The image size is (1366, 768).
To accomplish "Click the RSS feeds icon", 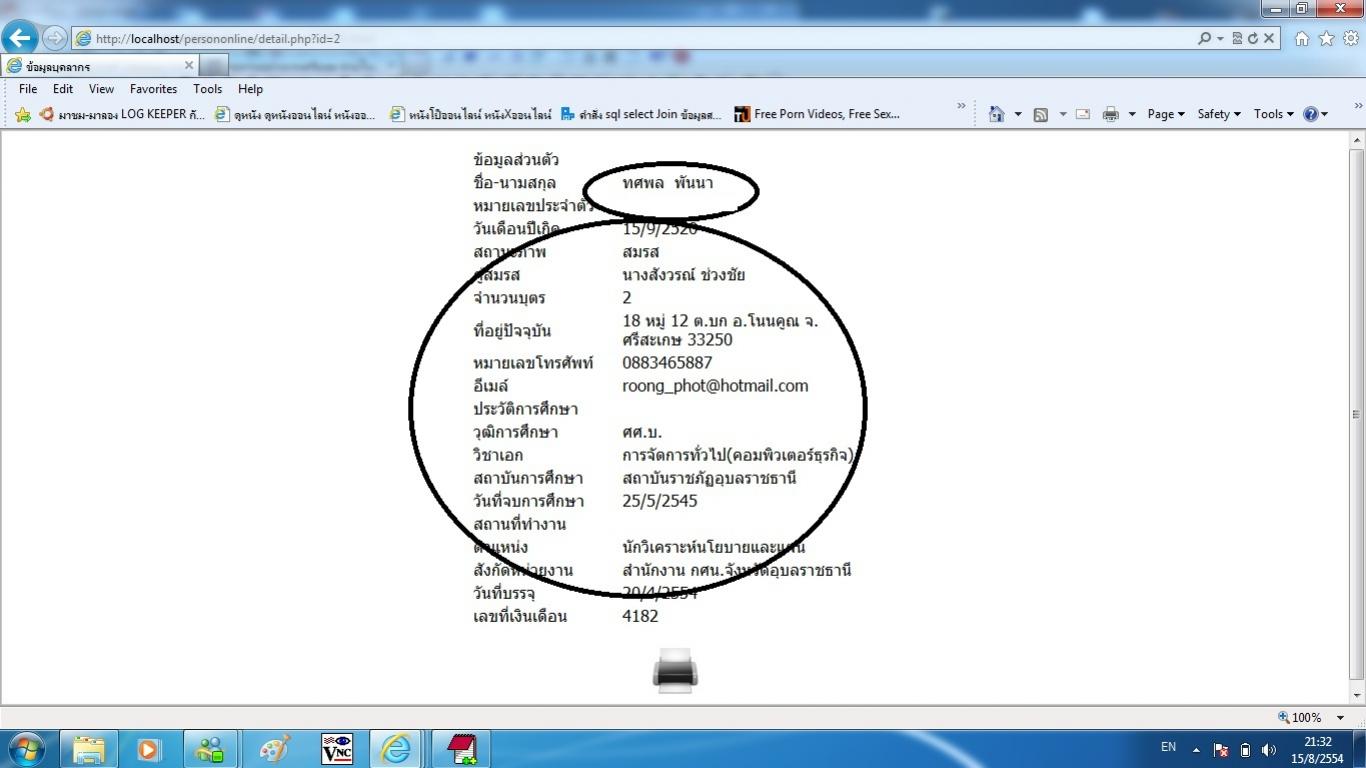I will coord(1041,114).
